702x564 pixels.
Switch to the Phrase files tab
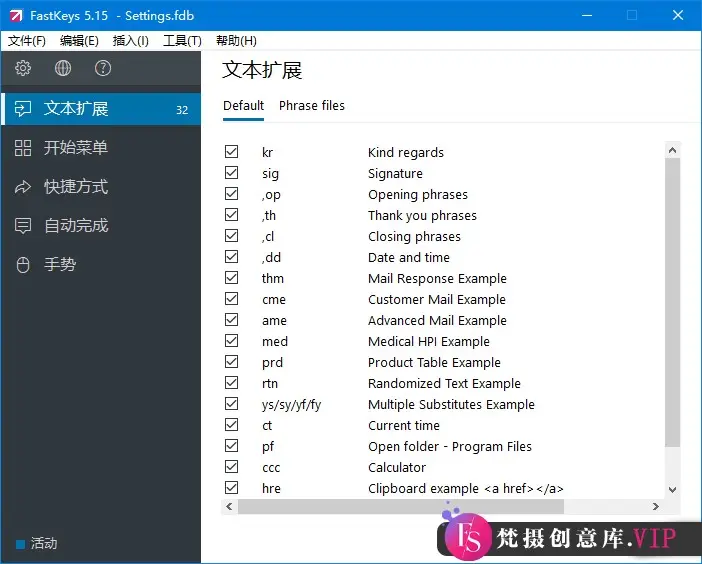[x=312, y=106]
